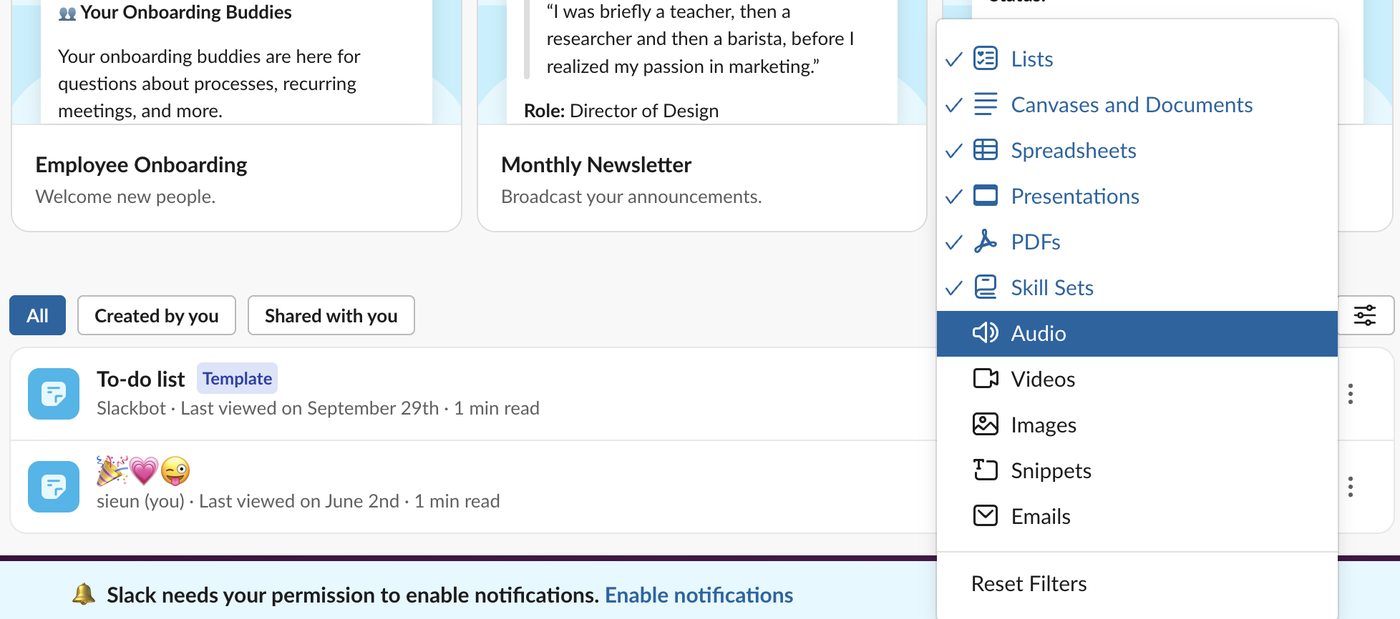
Task: Select the Emails filter option
Action: coord(1137,516)
